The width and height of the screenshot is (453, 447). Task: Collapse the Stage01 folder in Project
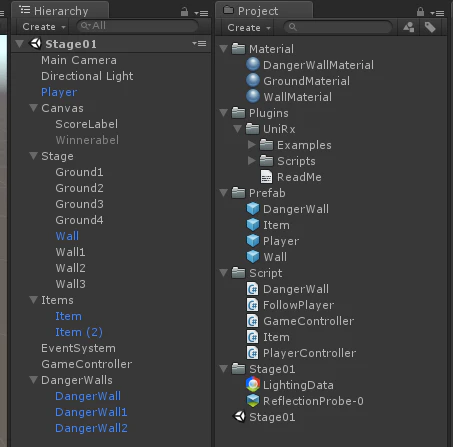tap(224, 369)
